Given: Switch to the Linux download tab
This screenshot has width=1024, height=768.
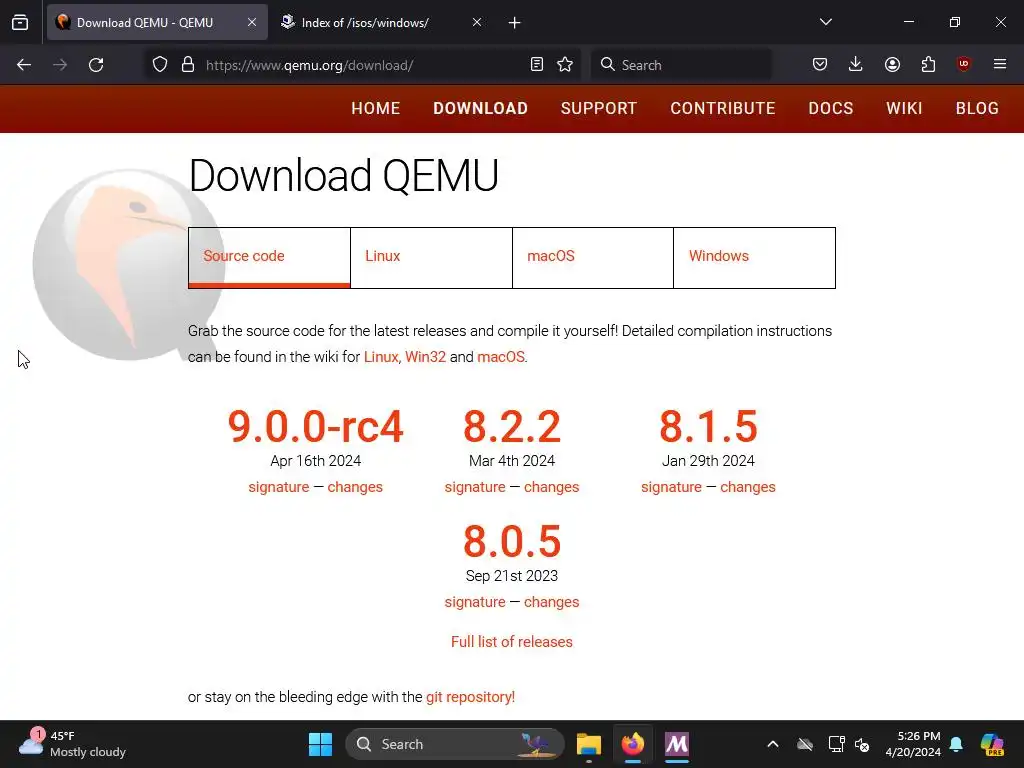Looking at the screenshot, I should coord(431,257).
